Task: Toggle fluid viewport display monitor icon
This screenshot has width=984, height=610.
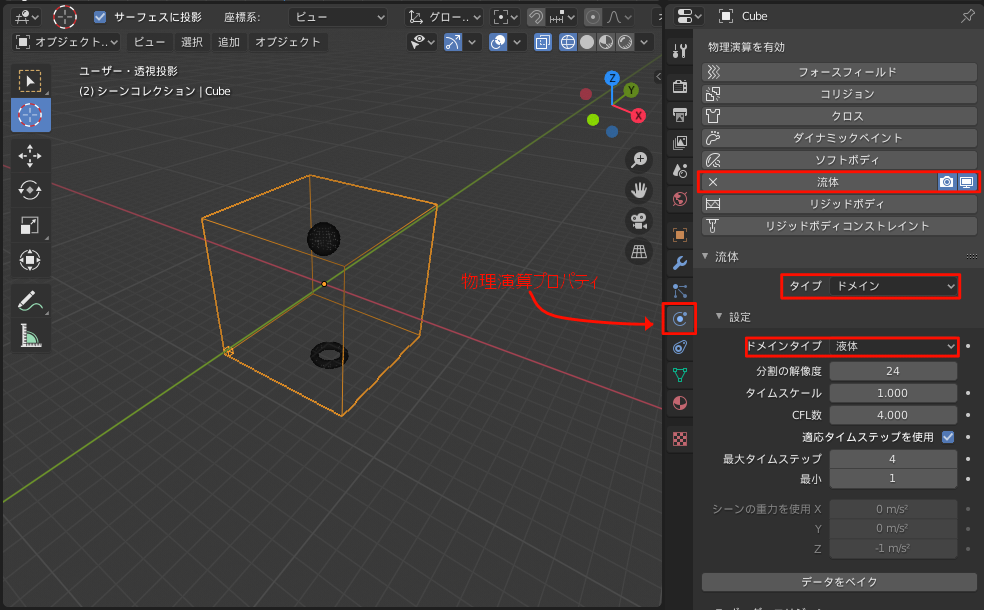Action: coord(966,182)
